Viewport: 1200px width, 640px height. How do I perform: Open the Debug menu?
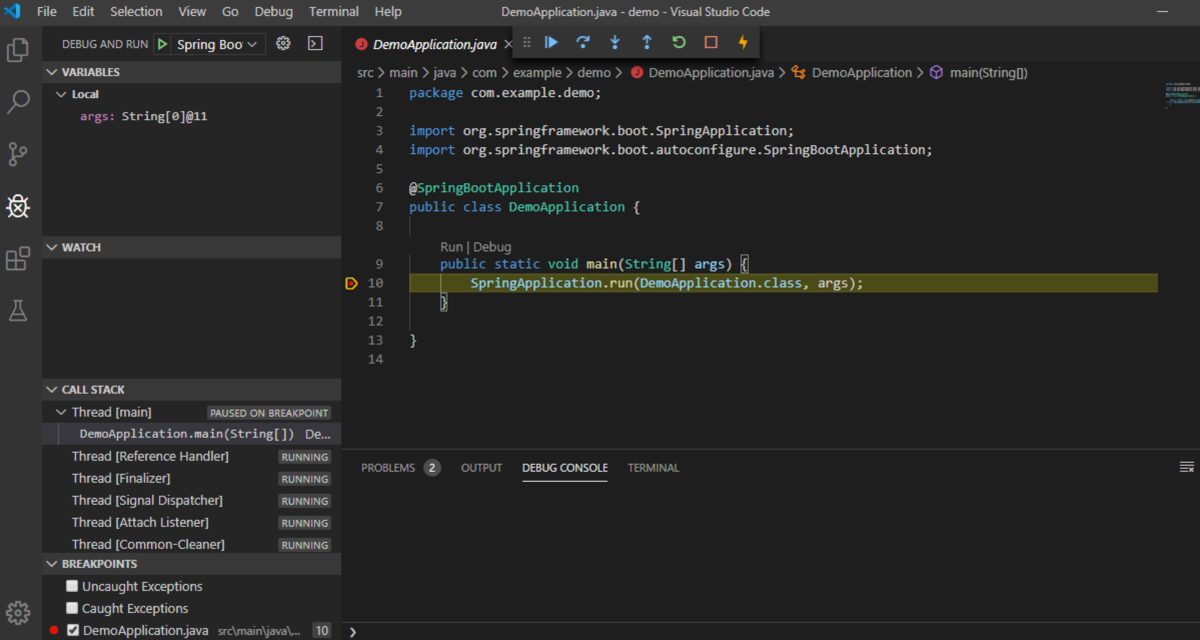[x=273, y=11]
